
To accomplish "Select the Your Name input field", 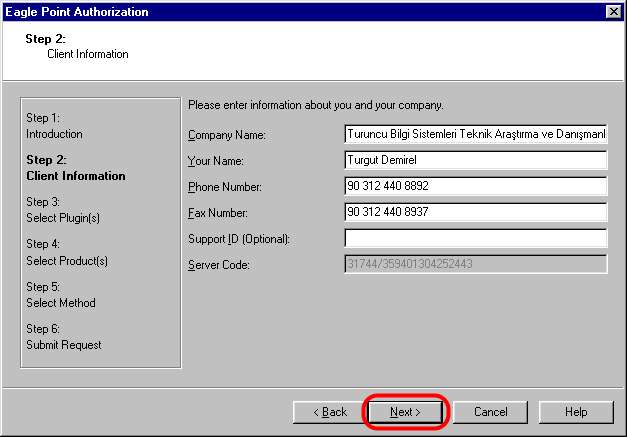I will [x=475, y=160].
